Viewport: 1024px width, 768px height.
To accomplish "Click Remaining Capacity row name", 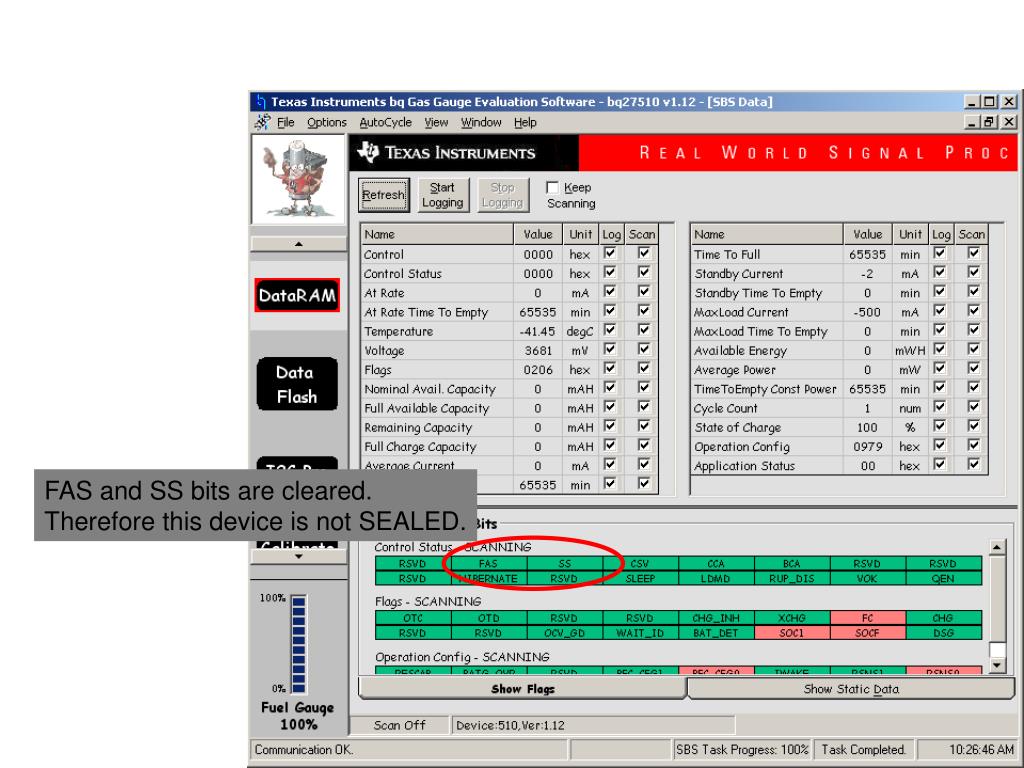I will (418, 428).
